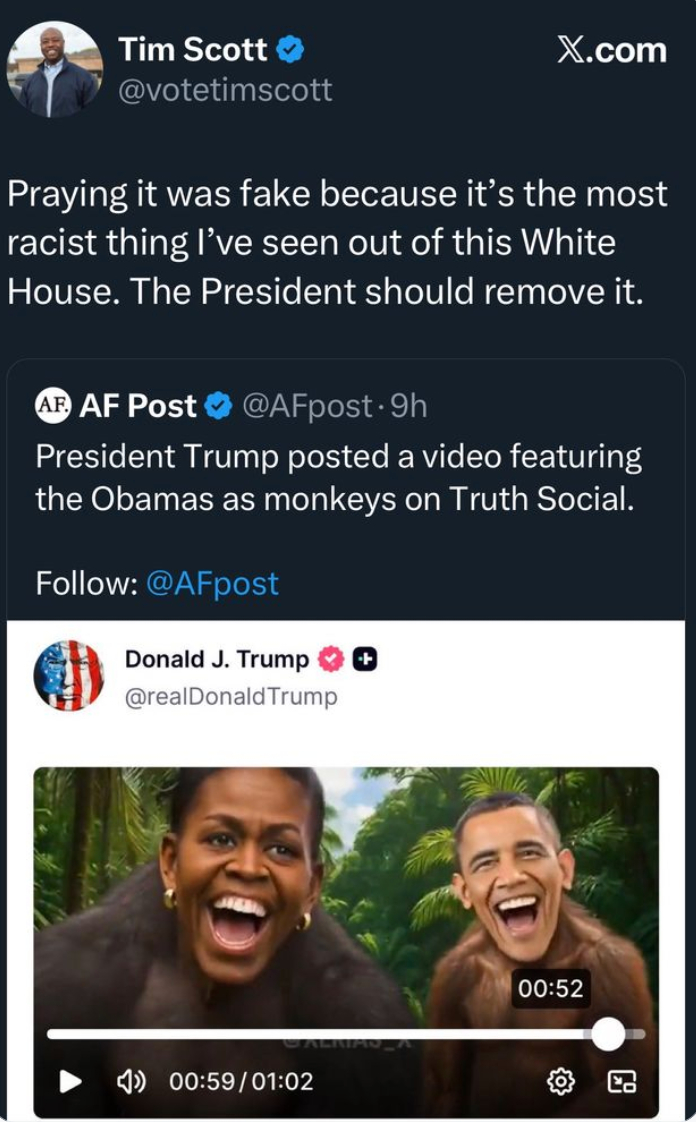
Task: Open the flag-themed Truth Social profile avatar
Action: pyautogui.click(x=68, y=676)
